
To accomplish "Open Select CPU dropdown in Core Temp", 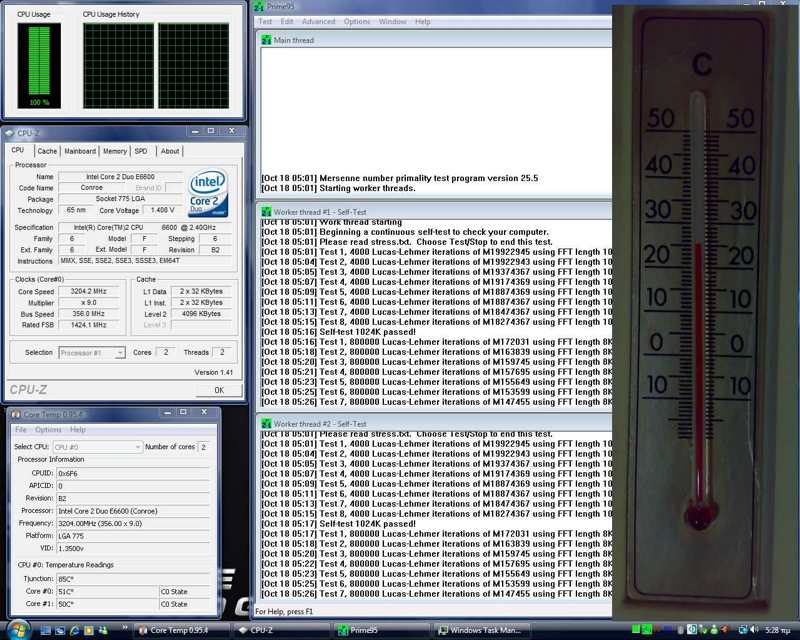I will click(97, 447).
